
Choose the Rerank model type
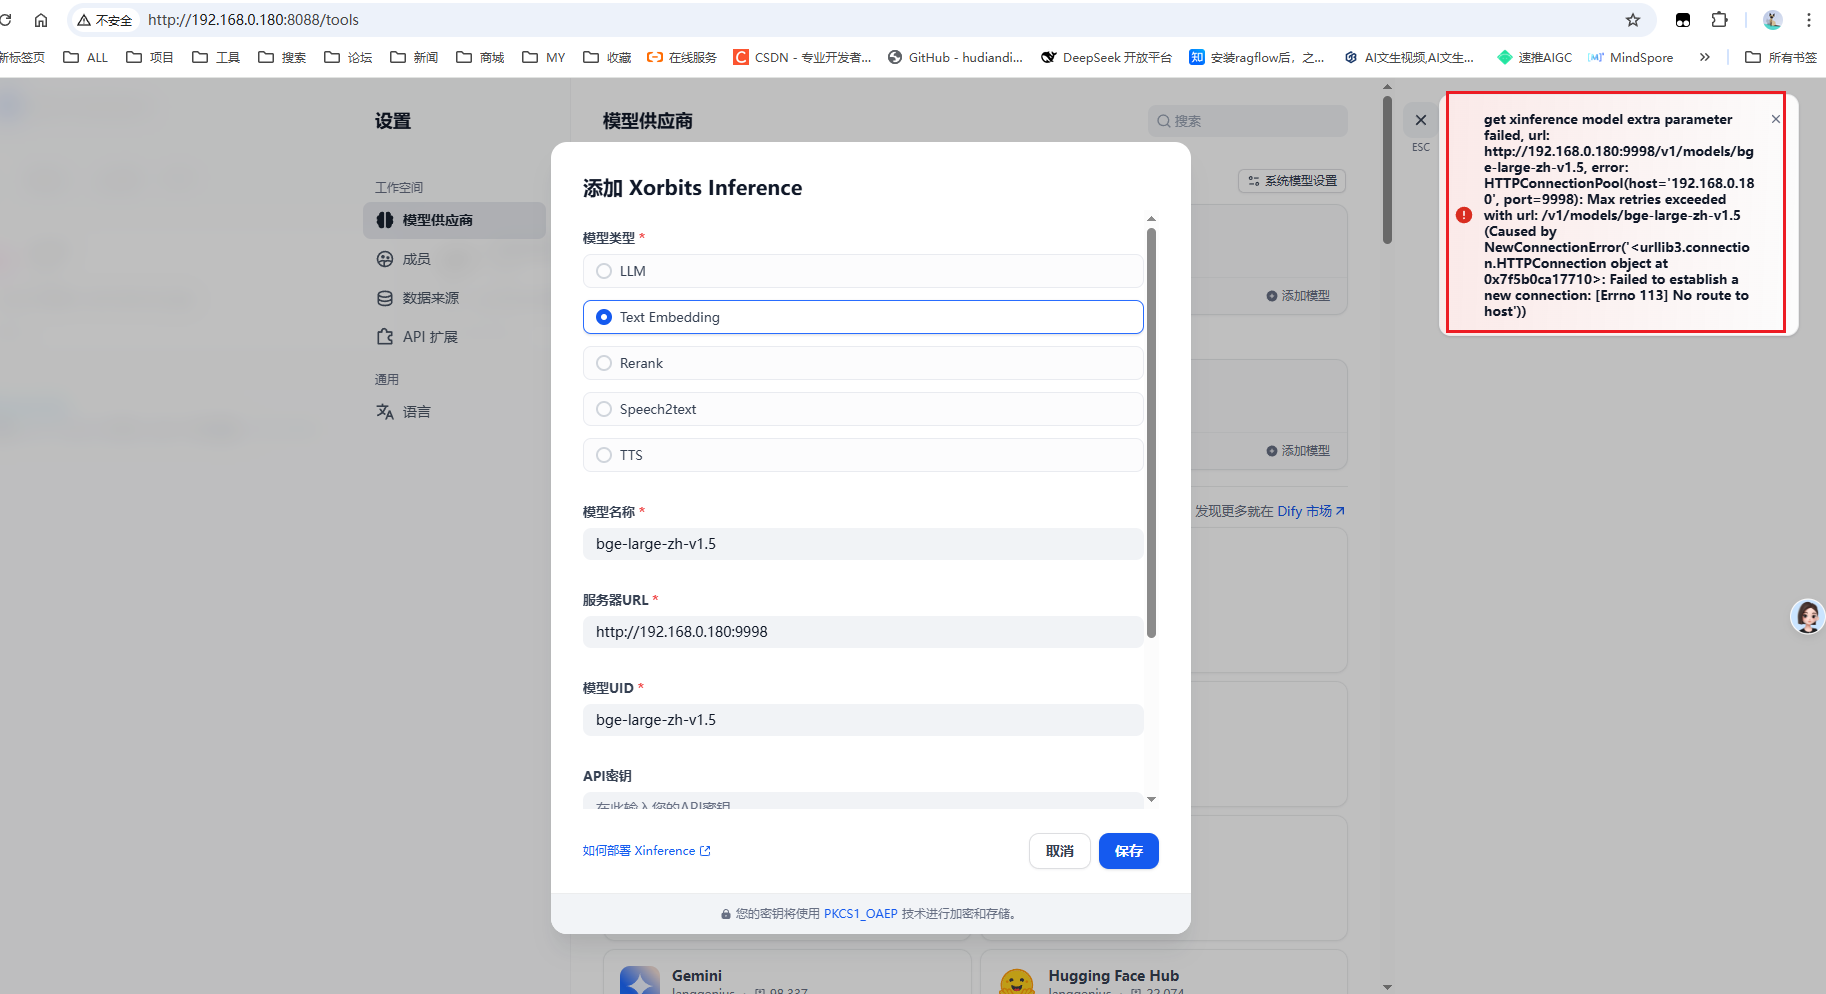863,363
